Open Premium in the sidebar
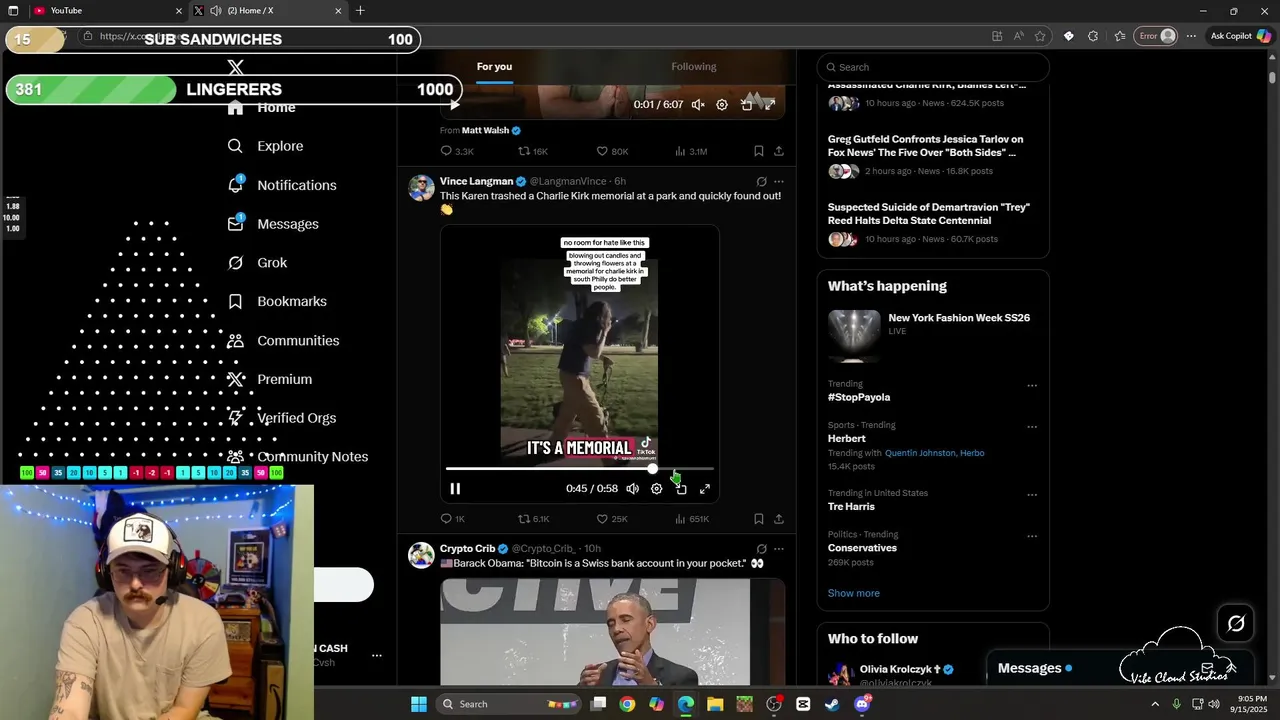Image resolution: width=1280 pixels, height=720 pixels. 270,379
